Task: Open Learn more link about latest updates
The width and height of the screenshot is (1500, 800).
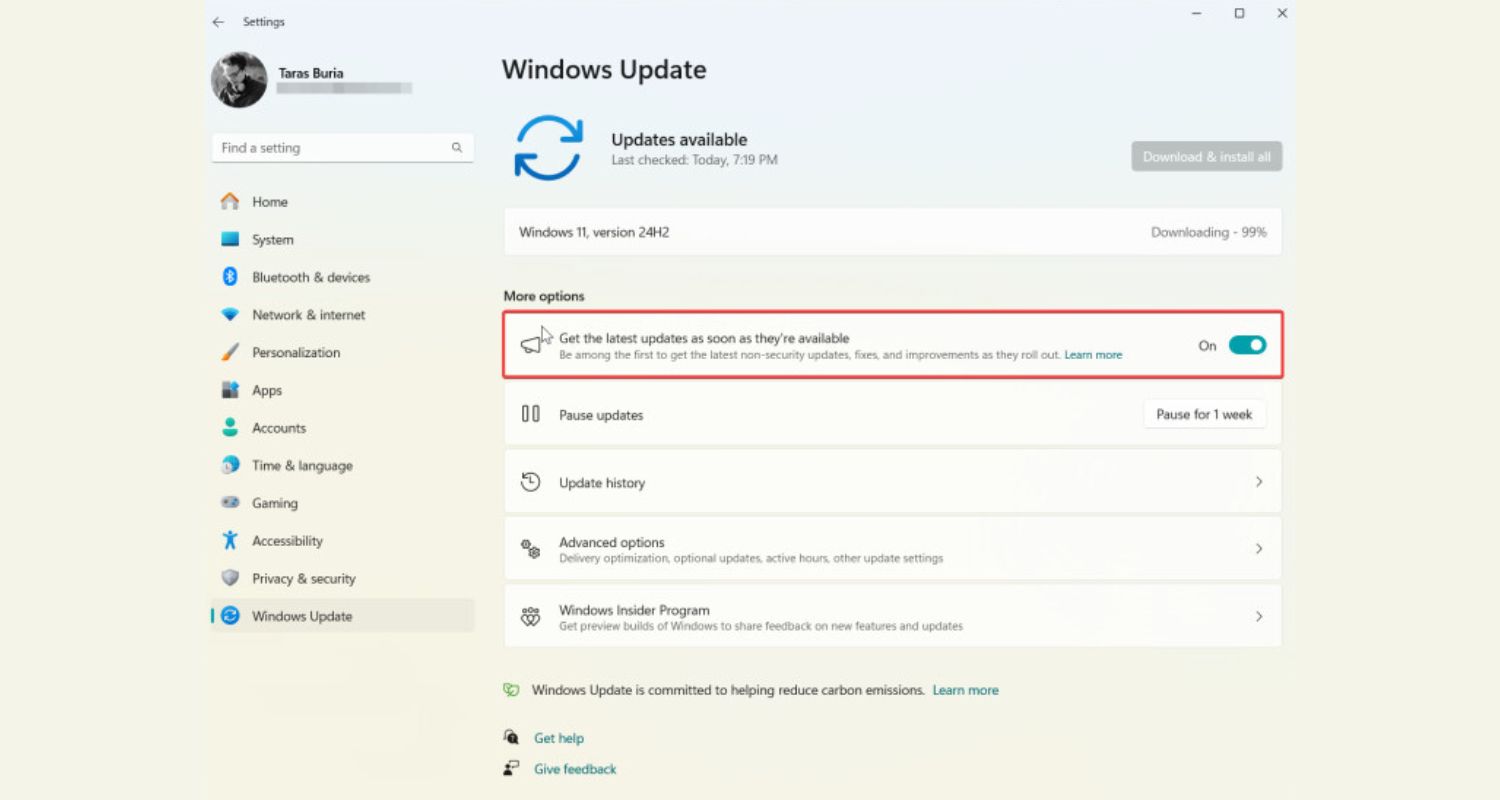Action: pyautogui.click(x=1093, y=355)
